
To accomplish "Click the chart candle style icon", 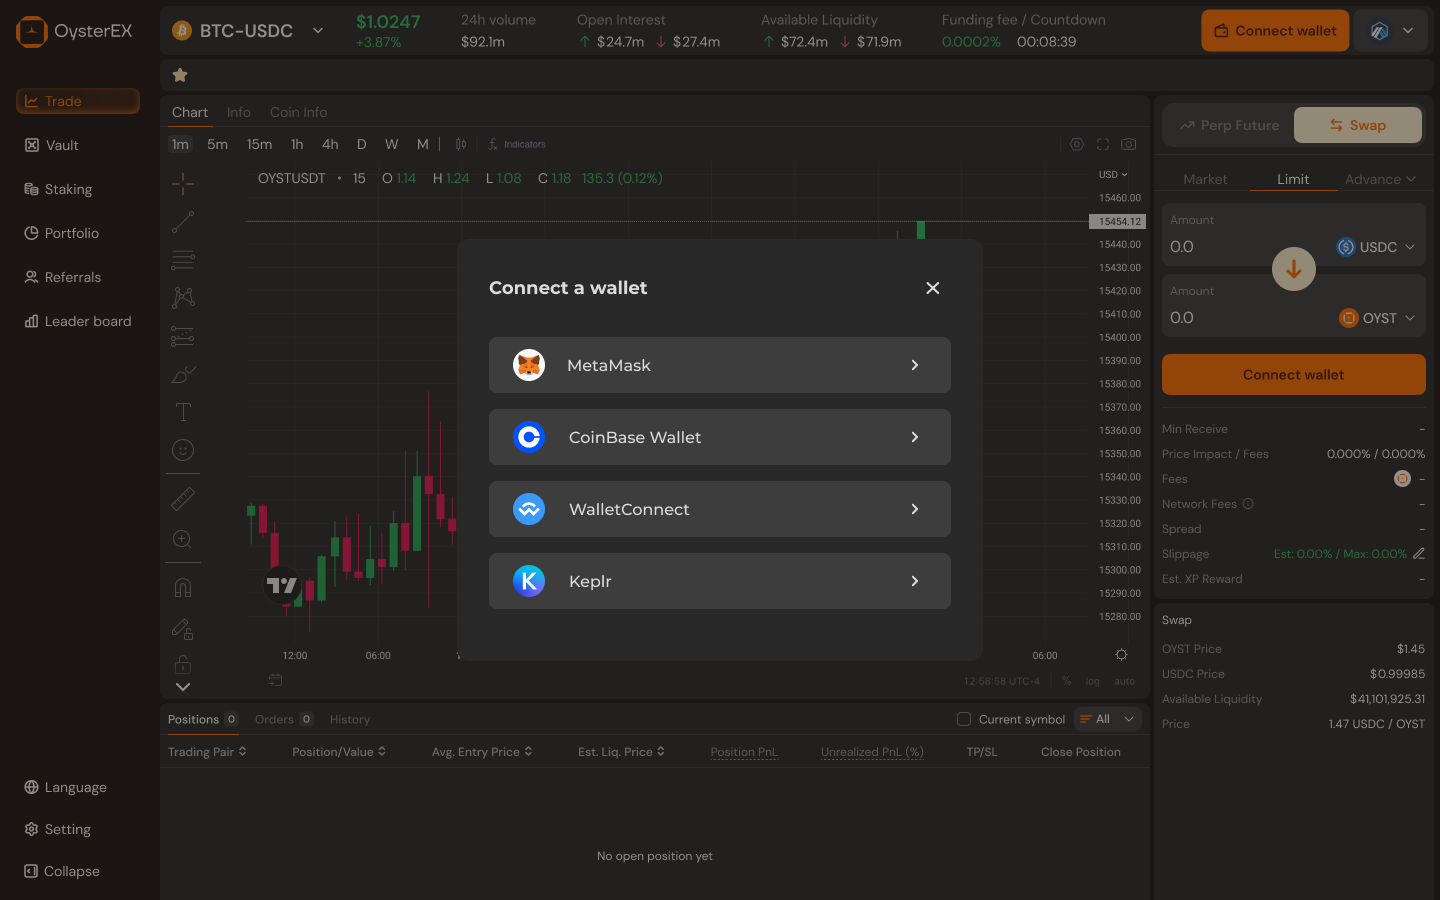I will [461, 144].
